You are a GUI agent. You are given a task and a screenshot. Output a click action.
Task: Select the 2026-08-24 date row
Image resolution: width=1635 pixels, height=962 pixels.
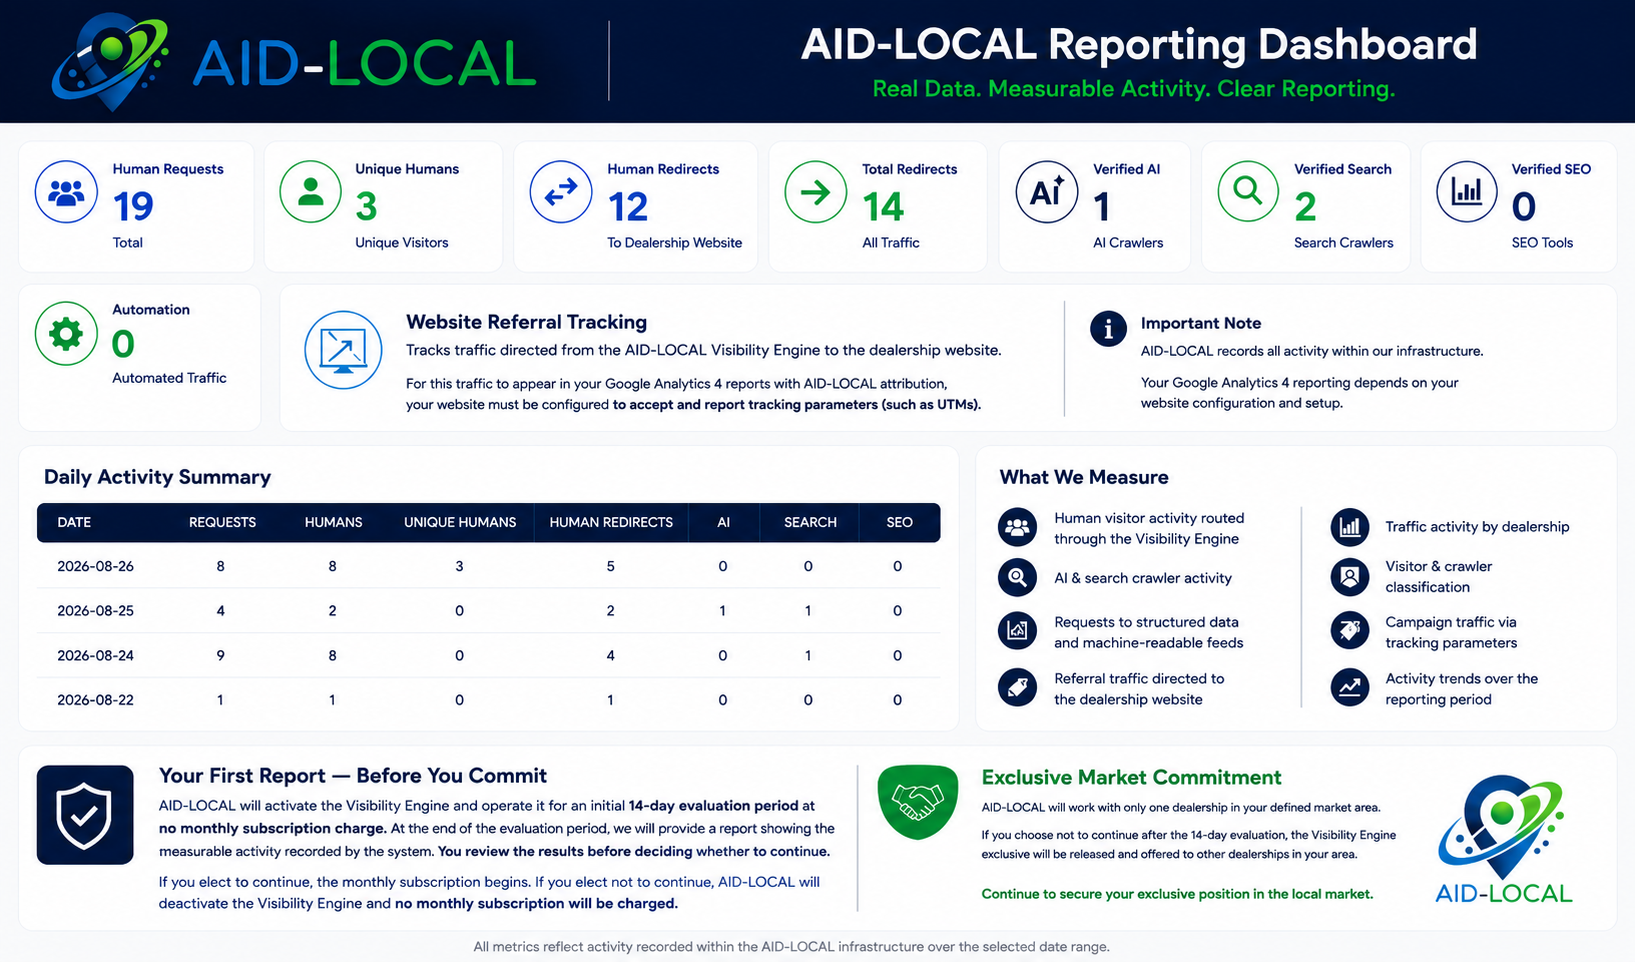pyautogui.click(x=489, y=655)
